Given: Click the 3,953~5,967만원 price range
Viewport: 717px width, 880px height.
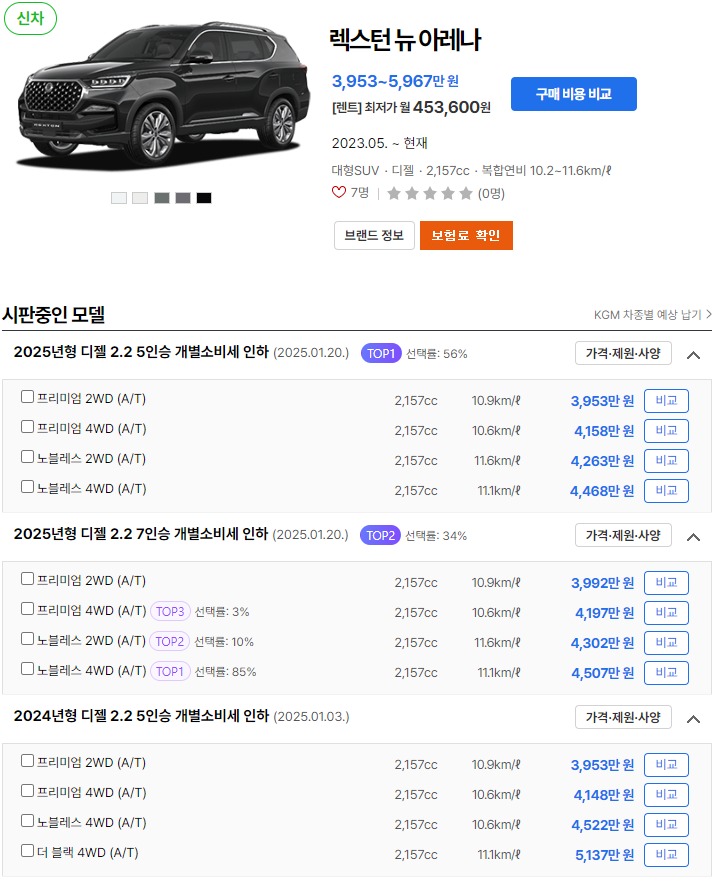Looking at the screenshot, I should [x=396, y=81].
